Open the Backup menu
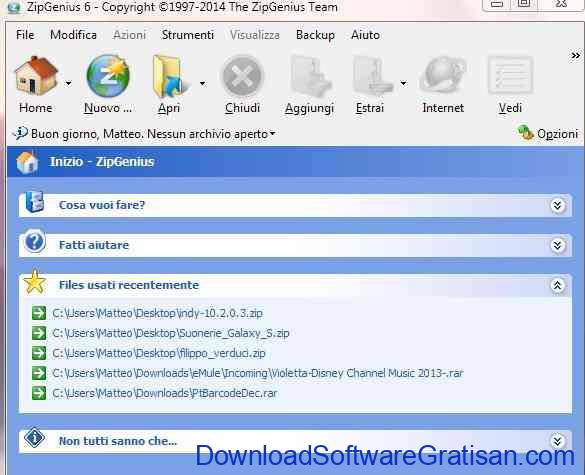This screenshot has height=475, width=585. point(315,35)
